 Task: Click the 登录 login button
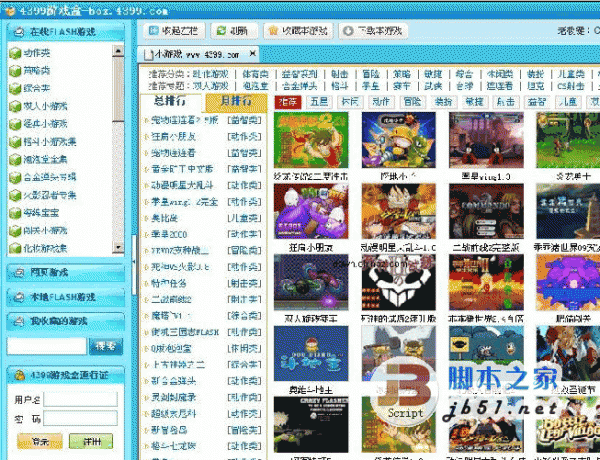[40, 441]
